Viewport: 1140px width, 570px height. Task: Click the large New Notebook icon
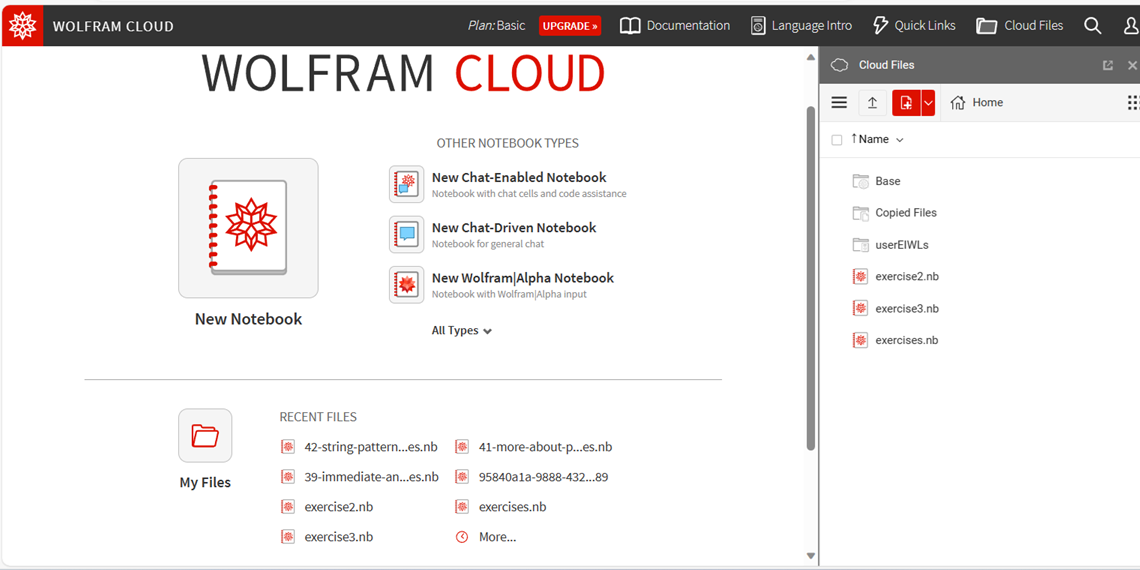(x=248, y=228)
